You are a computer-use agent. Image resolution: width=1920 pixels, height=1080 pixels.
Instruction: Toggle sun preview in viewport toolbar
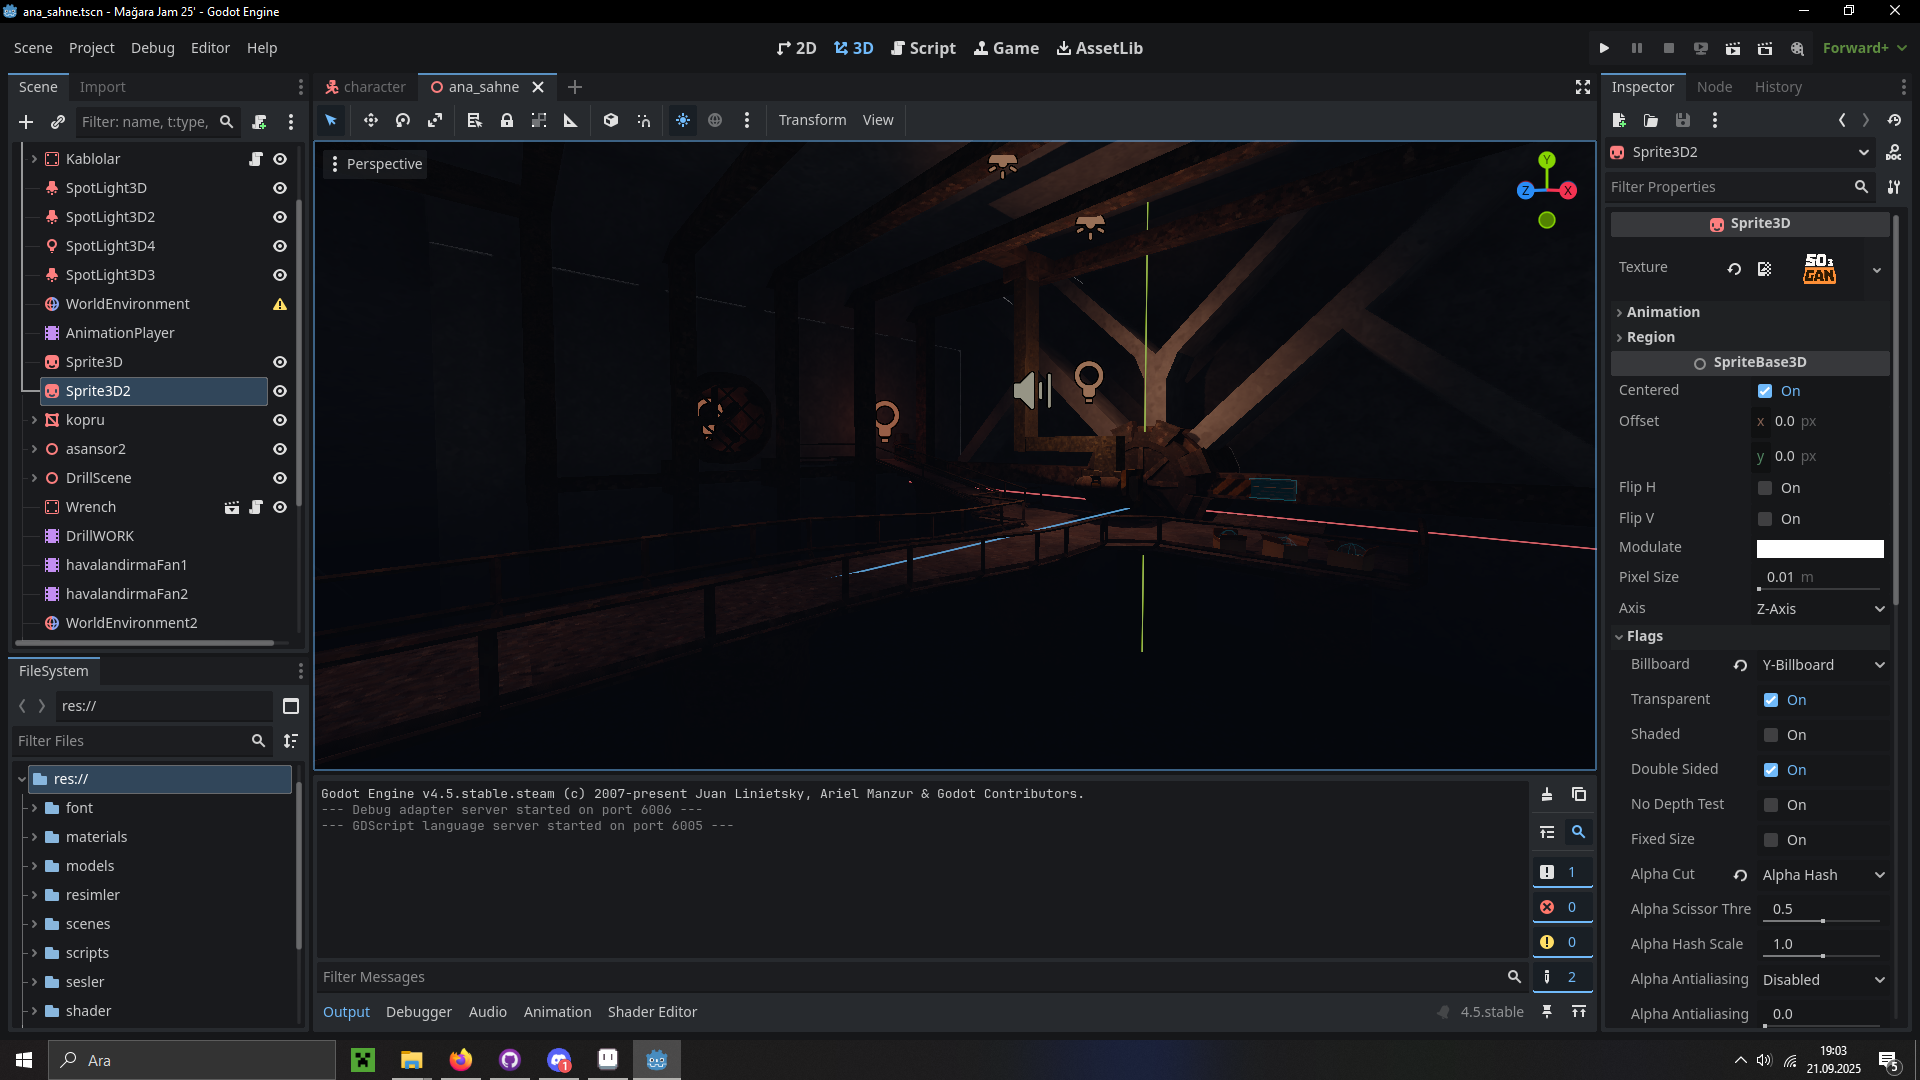coord(683,120)
